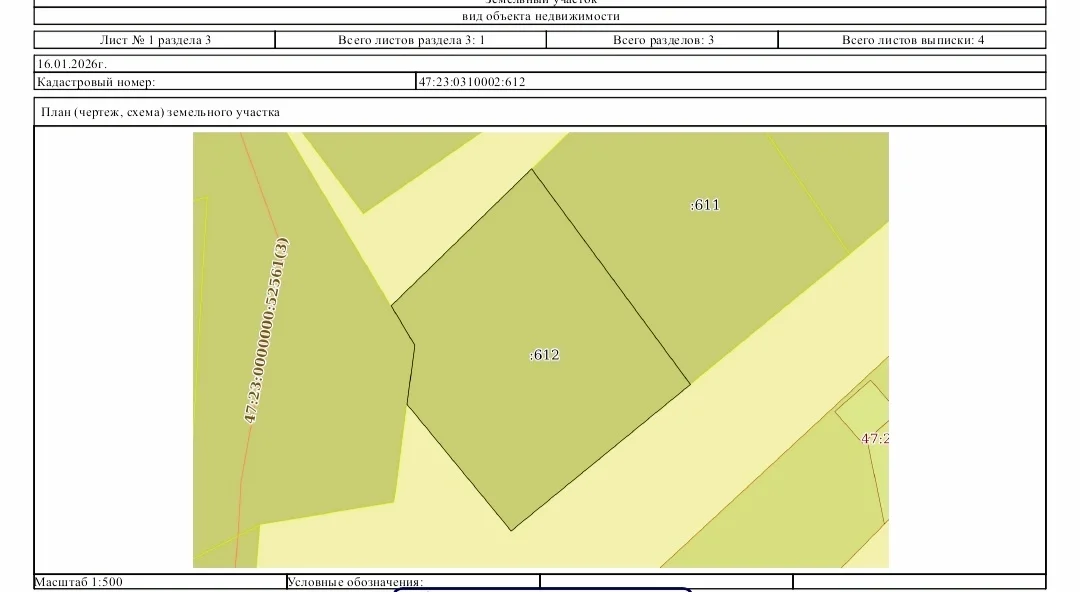Click heading "План (чертеж, схема) земельного участка"

click(x=160, y=112)
